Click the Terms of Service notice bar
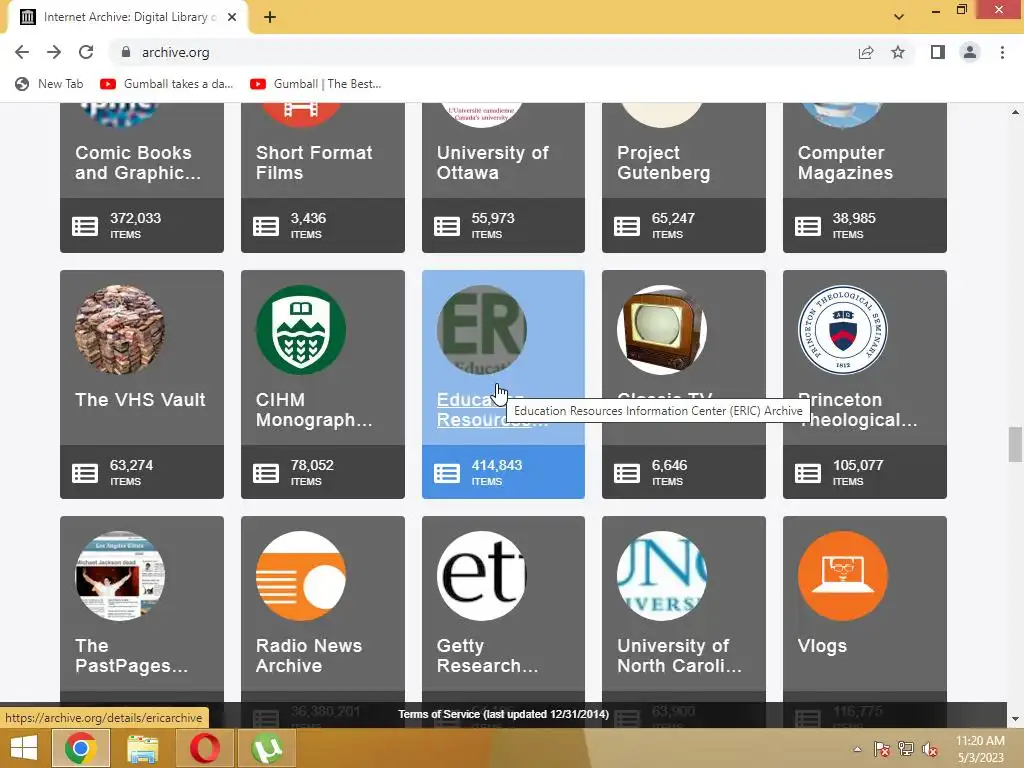Image resolution: width=1024 pixels, height=768 pixels. [x=504, y=714]
